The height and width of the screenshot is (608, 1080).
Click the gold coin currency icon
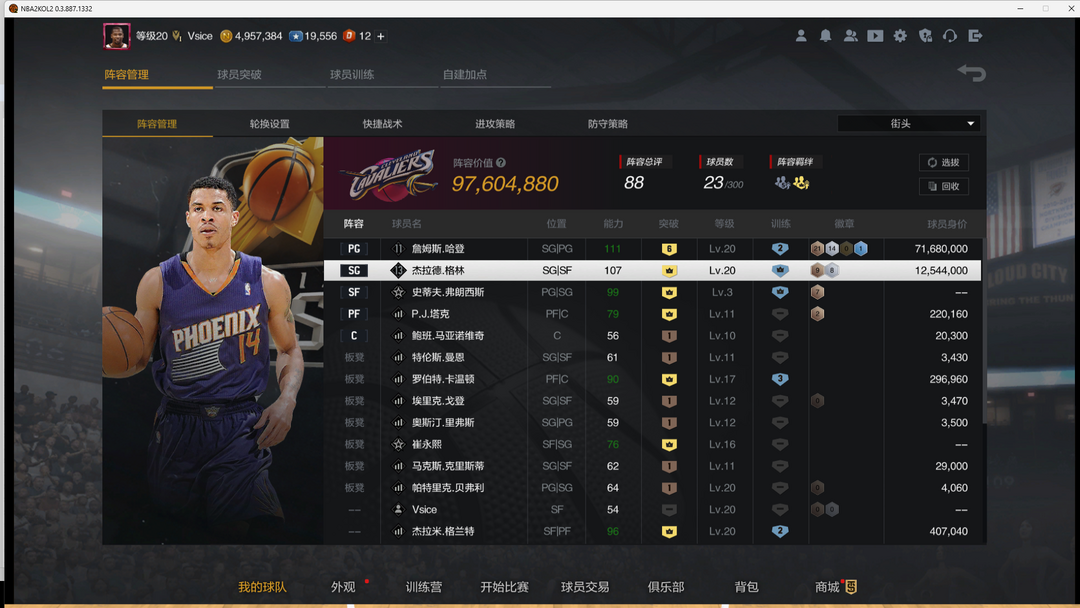[226, 36]
